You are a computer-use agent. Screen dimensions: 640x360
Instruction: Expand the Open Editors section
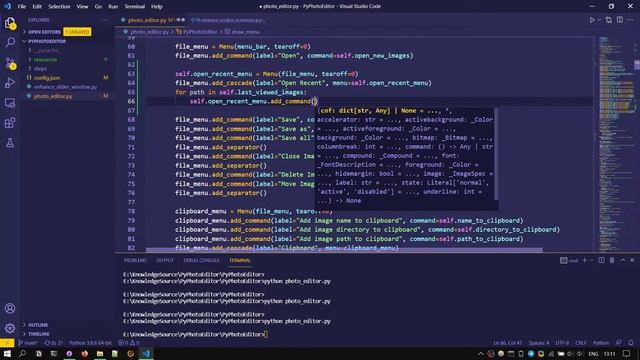[x=43, y=32]
